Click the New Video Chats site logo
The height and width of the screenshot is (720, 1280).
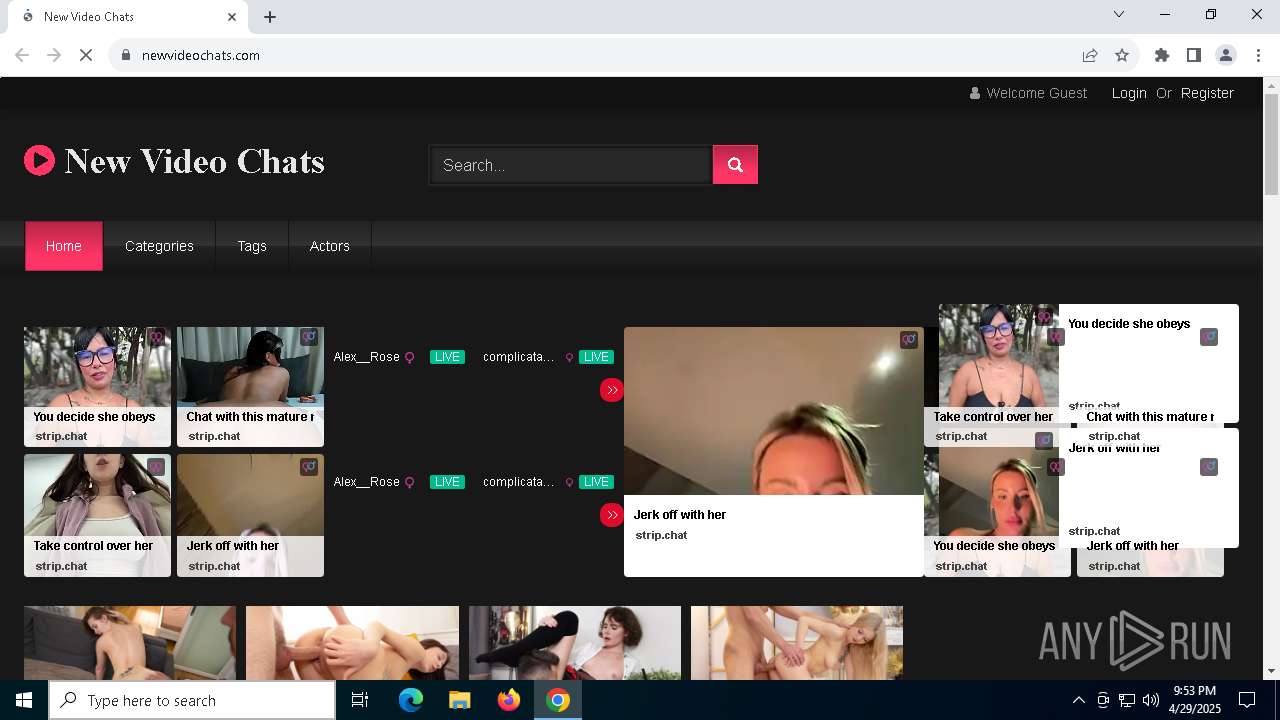click(x=175, y=161)
